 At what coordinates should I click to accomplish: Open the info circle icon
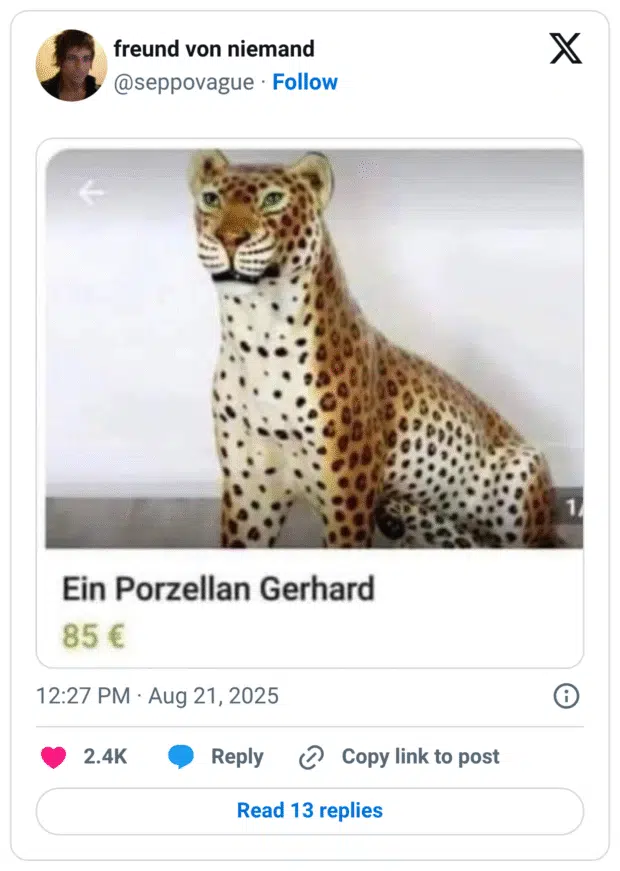click(x=566, y=696)
